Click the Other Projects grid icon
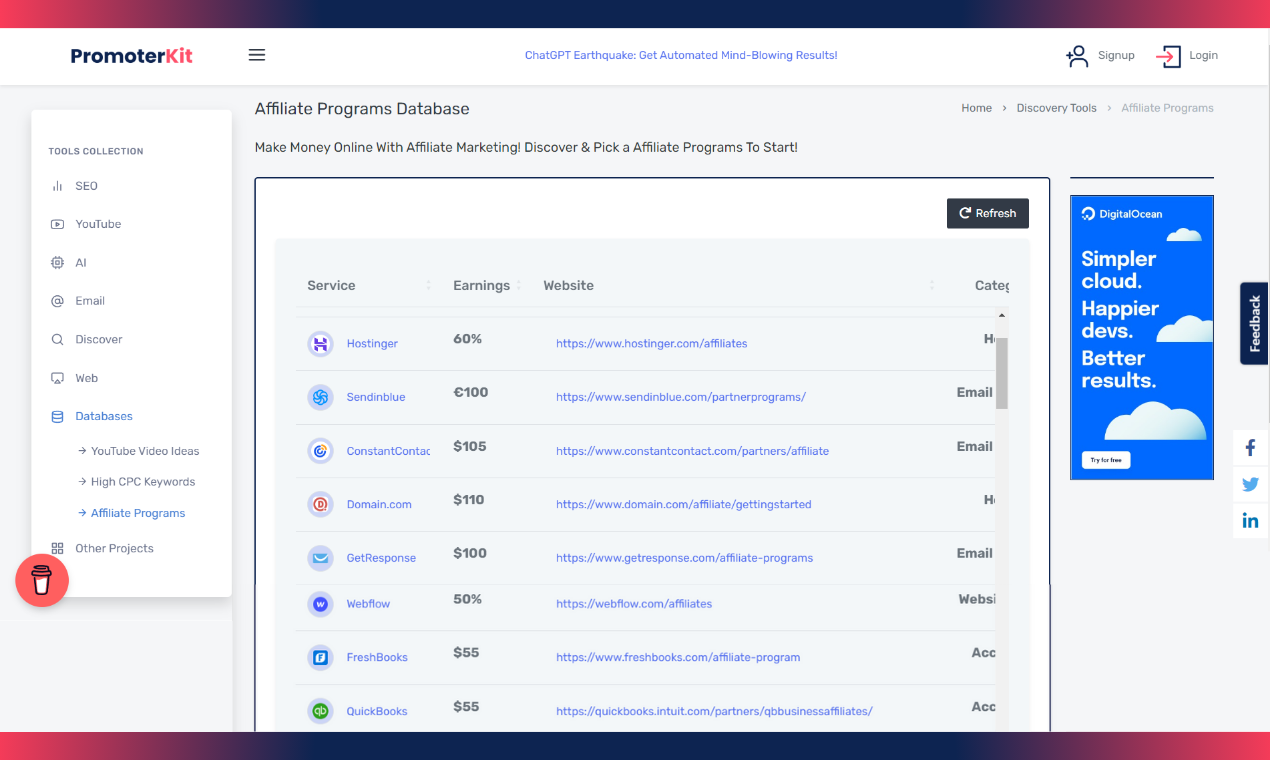 coord(57,548)
